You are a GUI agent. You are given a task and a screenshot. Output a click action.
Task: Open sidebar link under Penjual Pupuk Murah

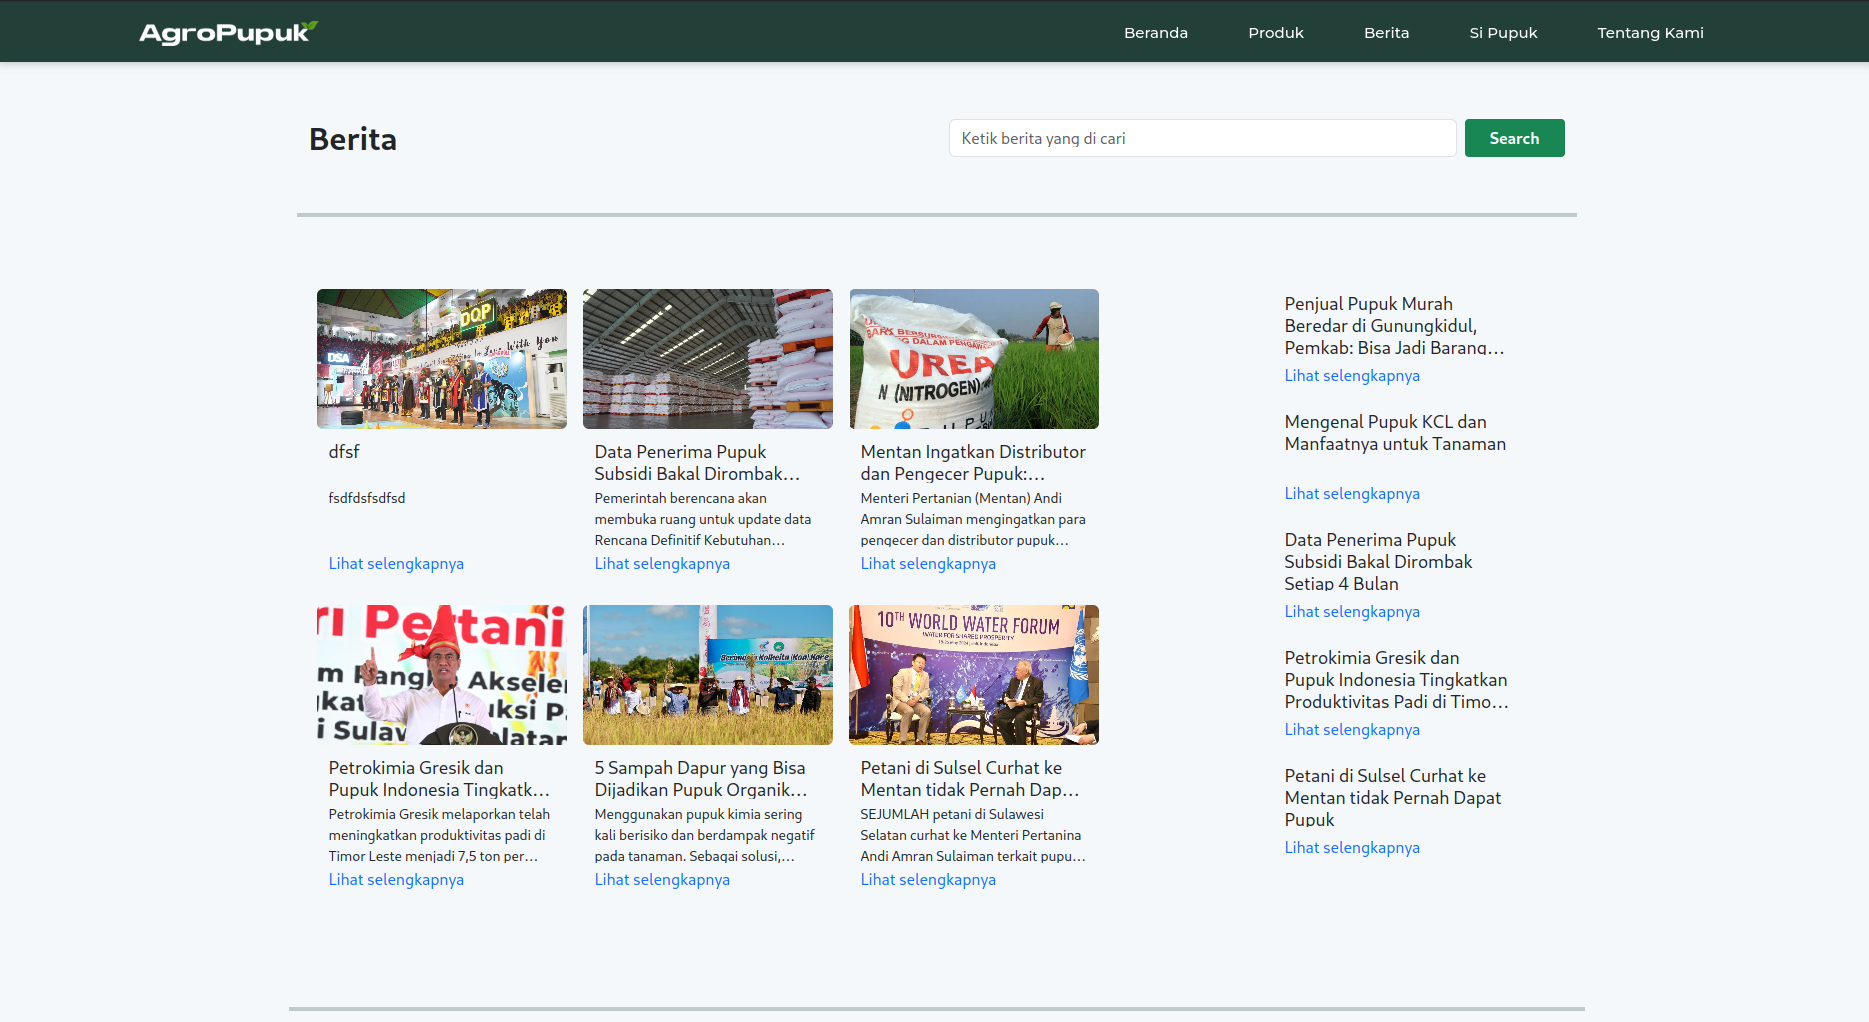(x=1352, y=376)
